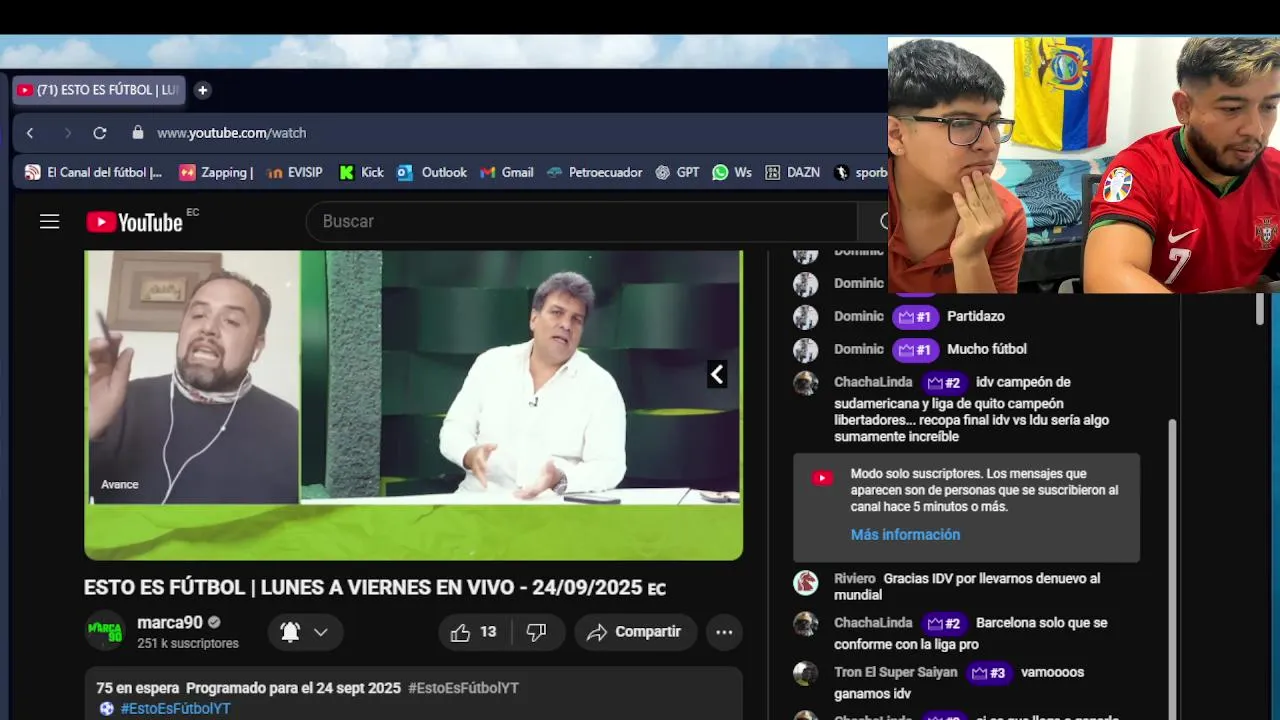Click the #3 badge of Tron El Super Saiyan
Image resolution: width=1280 pixels, height=720 pixels.
pos(989,673)
